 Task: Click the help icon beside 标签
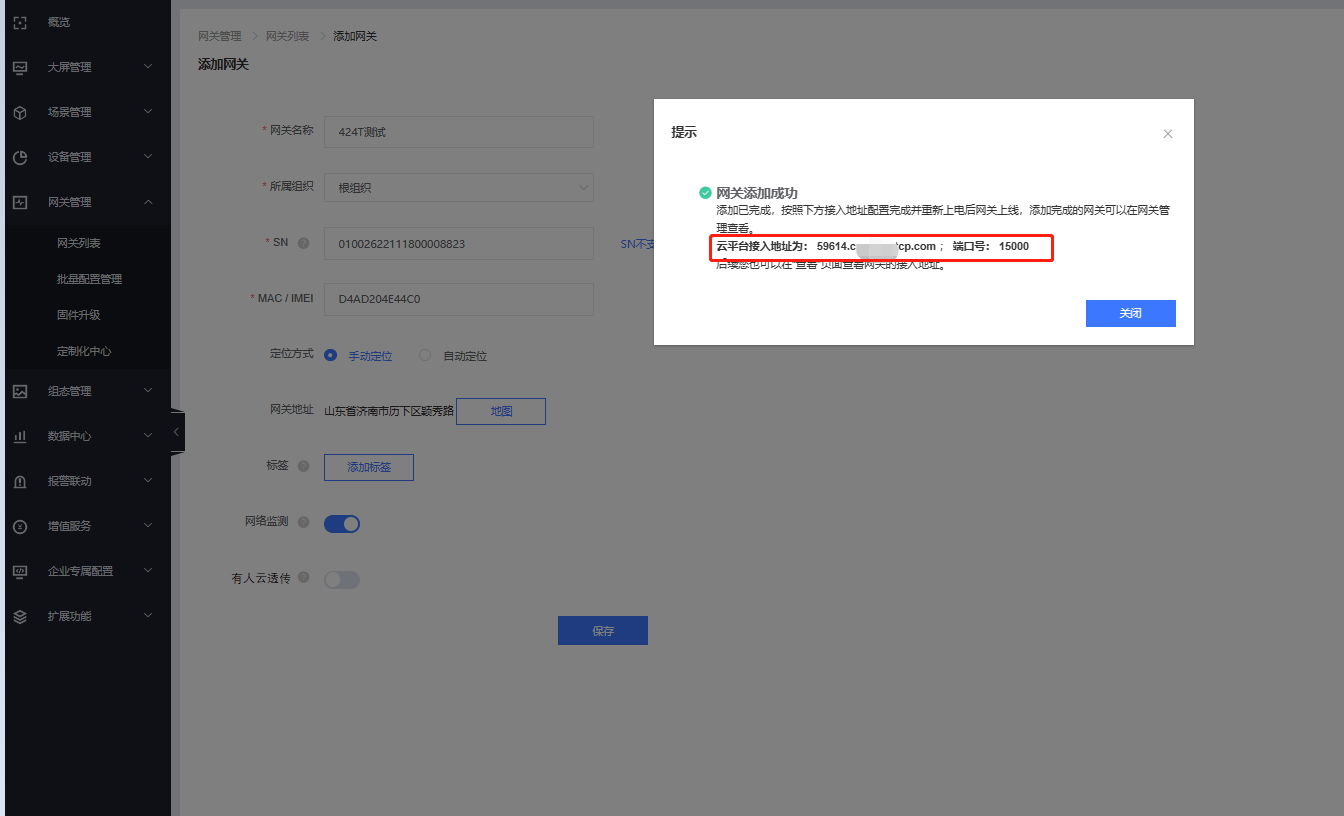pyautogui.click(x=304, y=466)
